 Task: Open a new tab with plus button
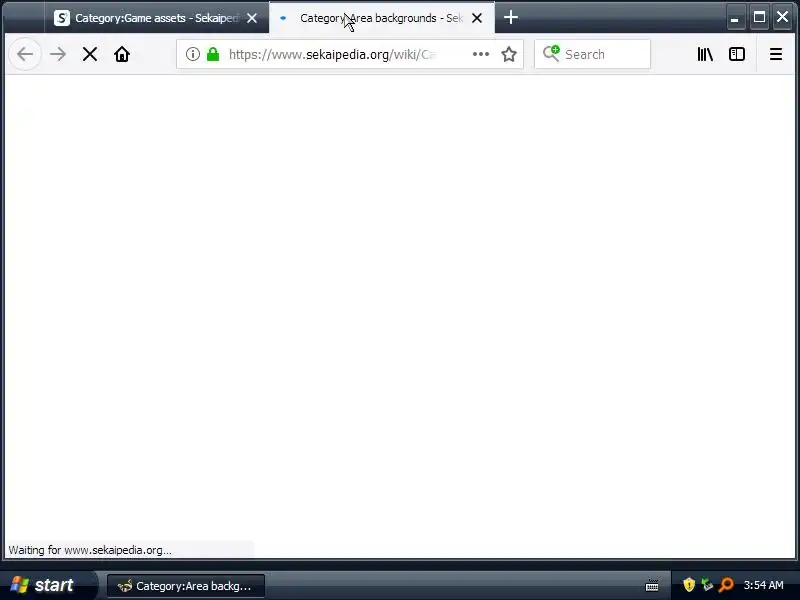click(511, 18)
